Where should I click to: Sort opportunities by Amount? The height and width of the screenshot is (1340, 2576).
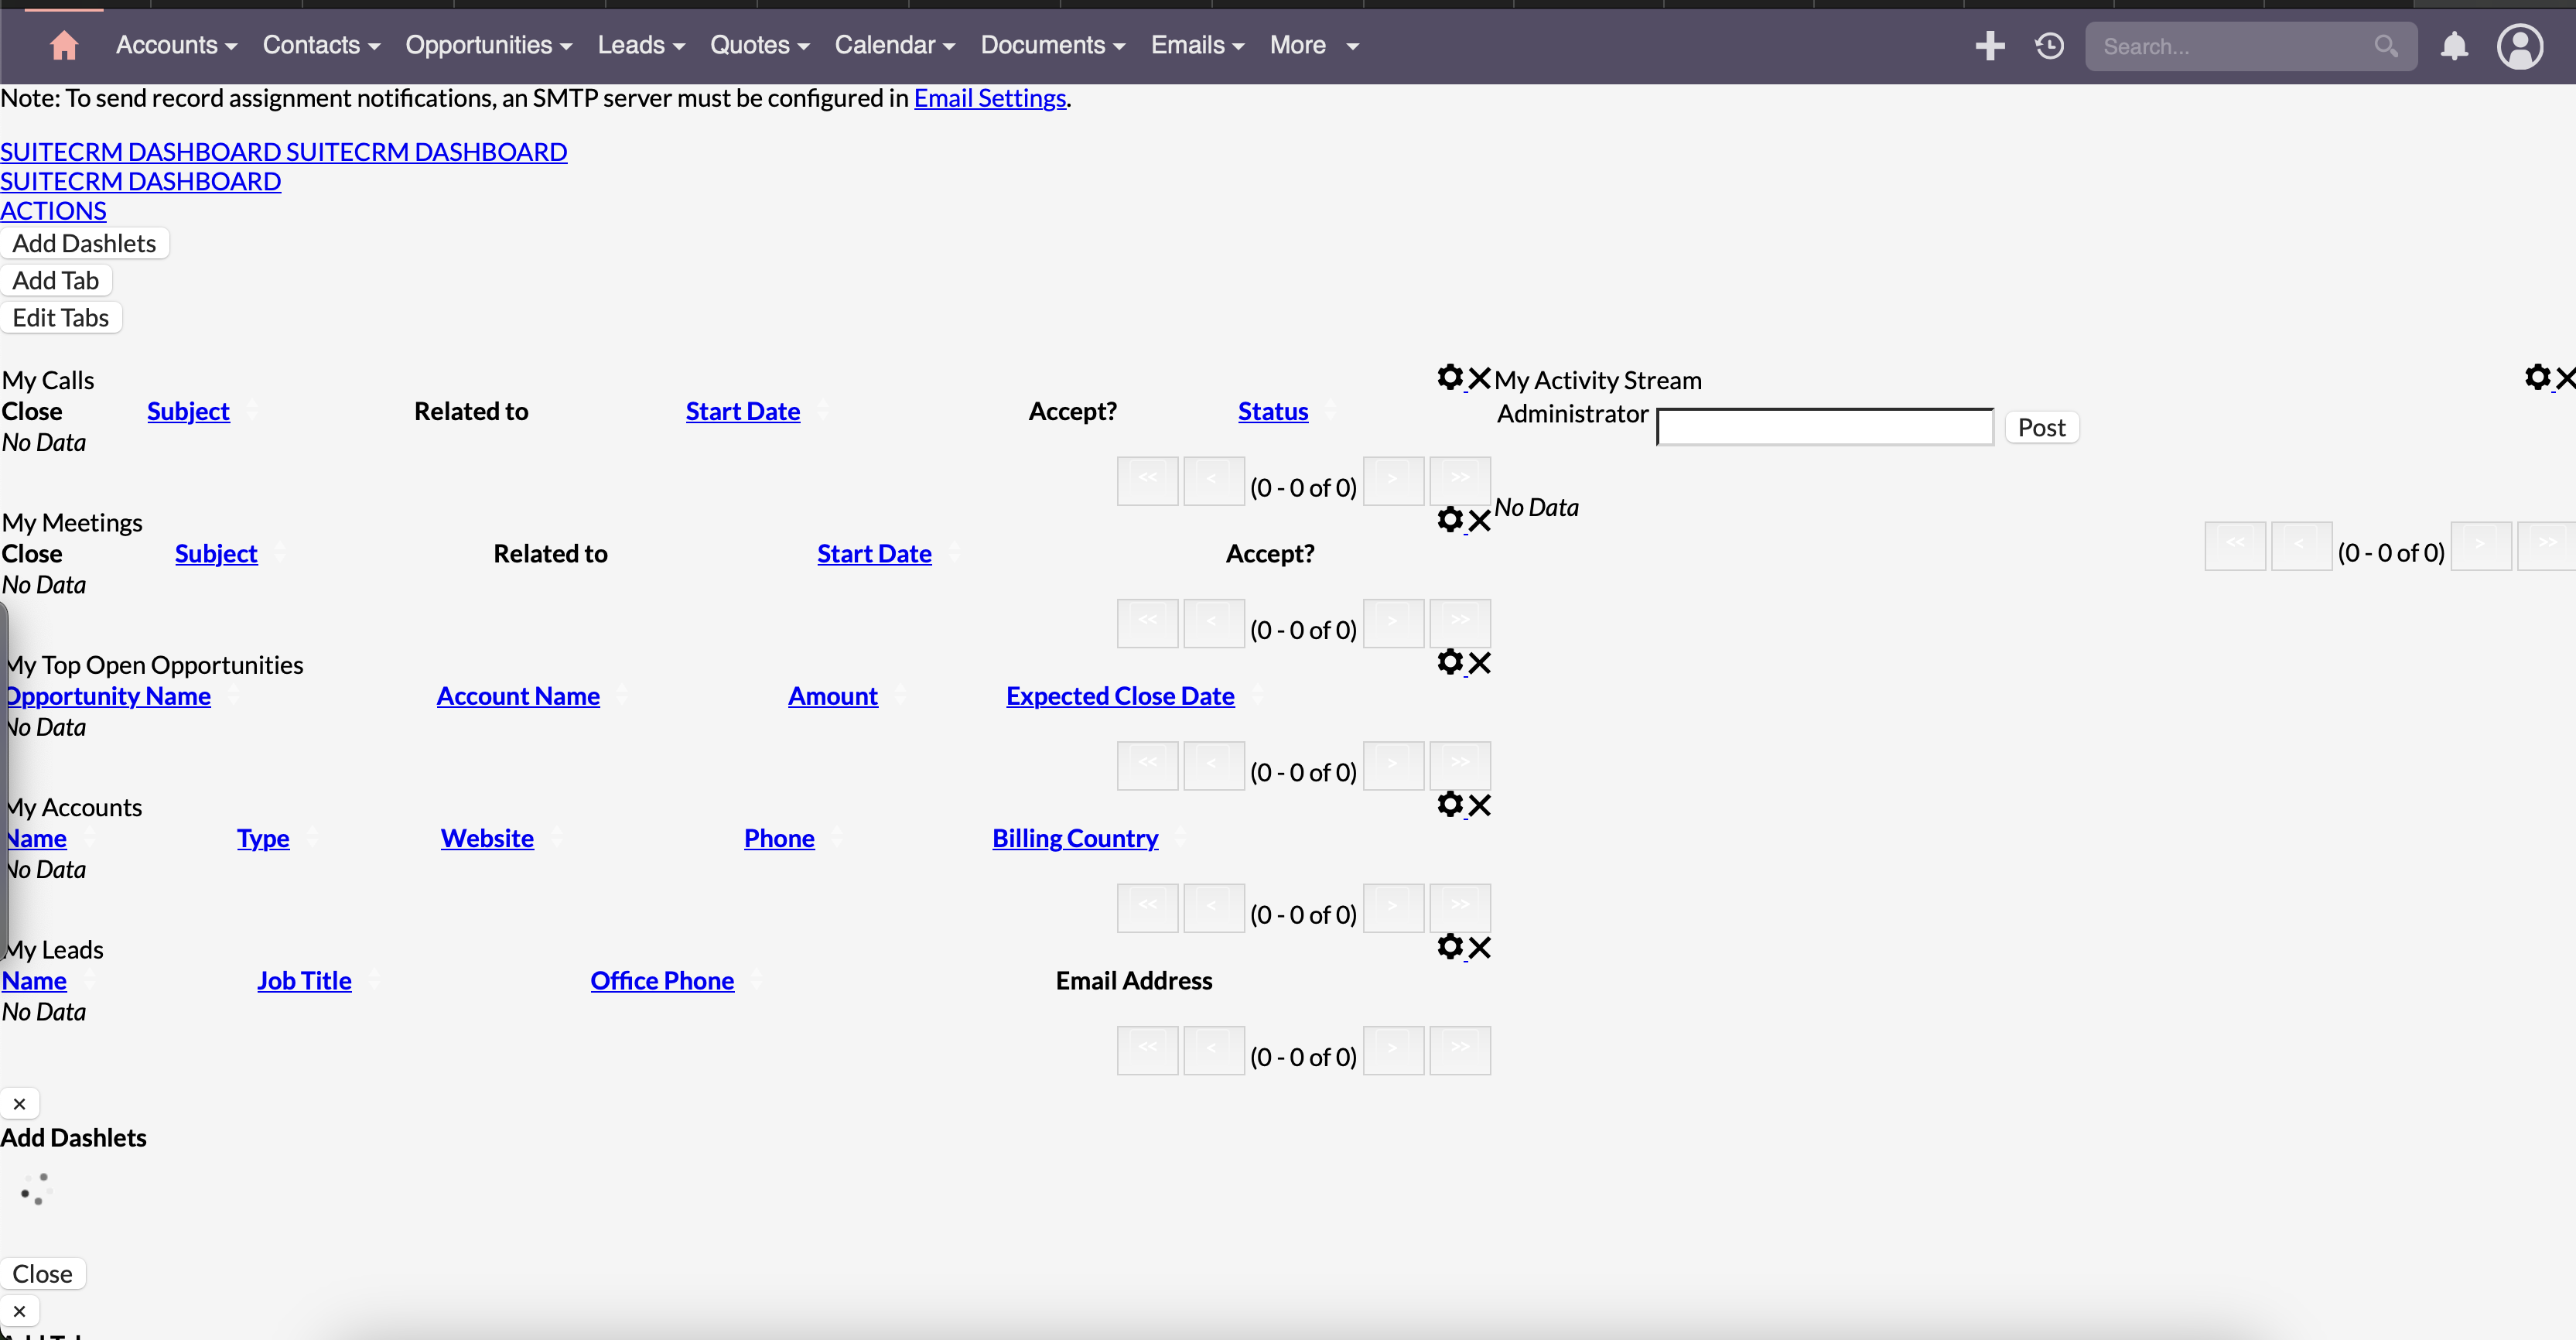[833, 696]
